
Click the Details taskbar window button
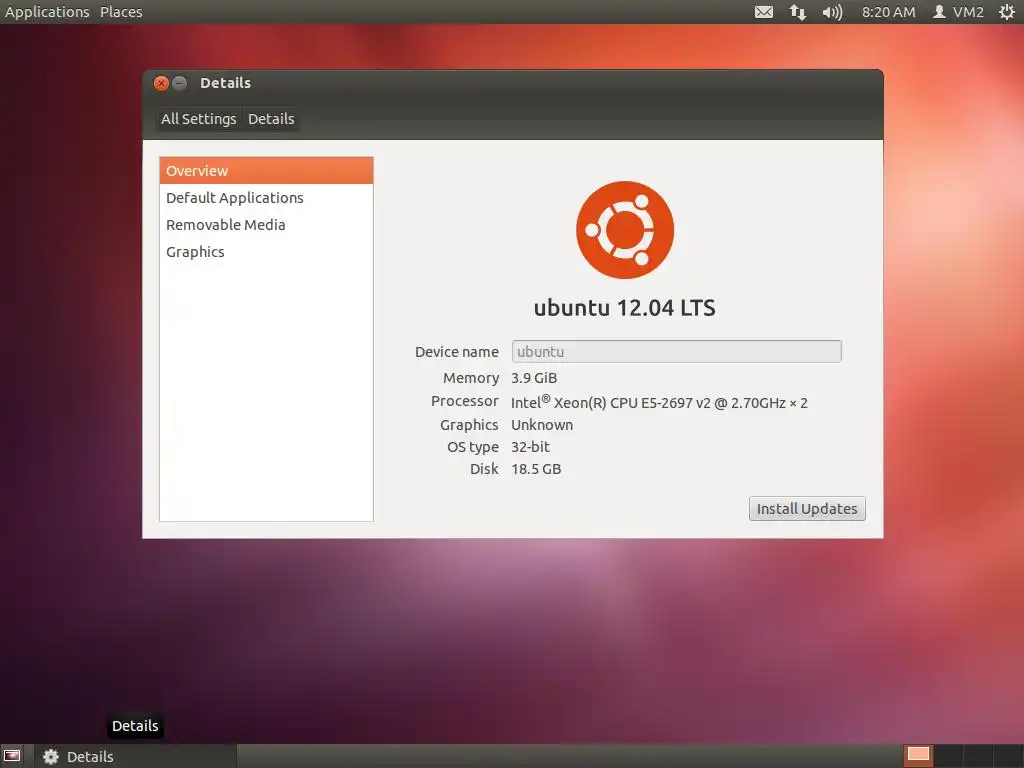(136, 756)
